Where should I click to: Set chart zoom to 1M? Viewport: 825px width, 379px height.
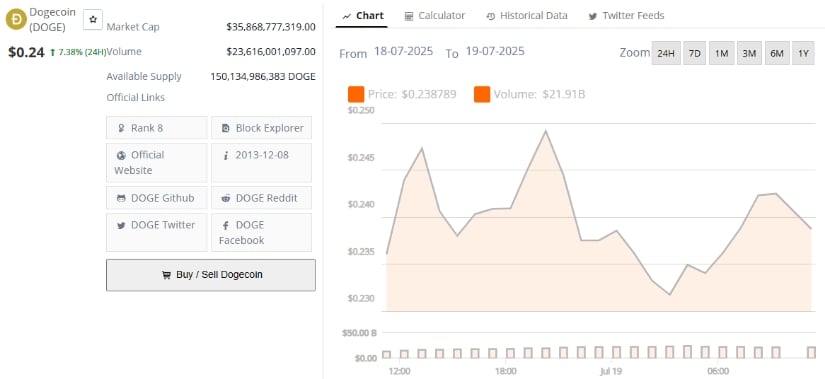coord(721,53)
